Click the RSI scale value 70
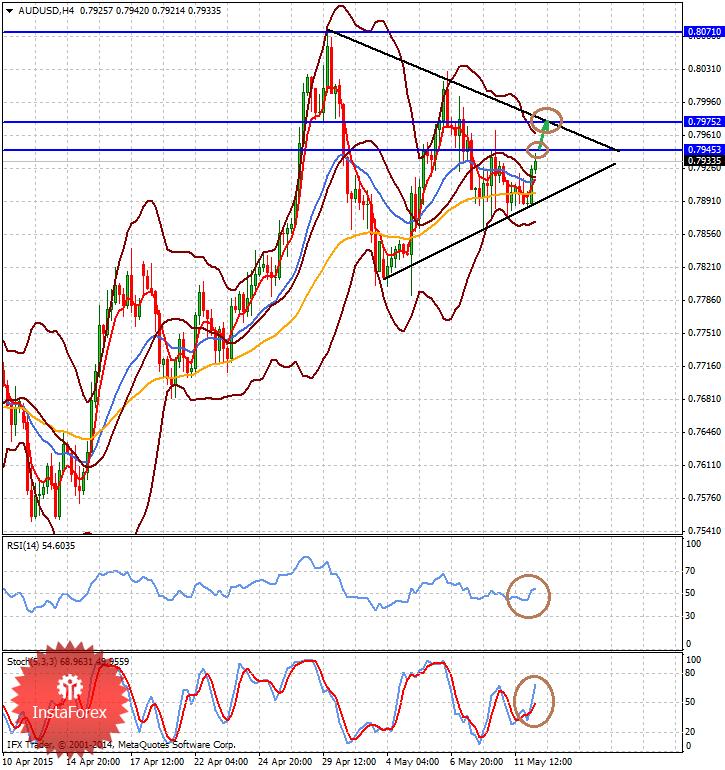This screenshot has height=770, width=725. point(690,571)
